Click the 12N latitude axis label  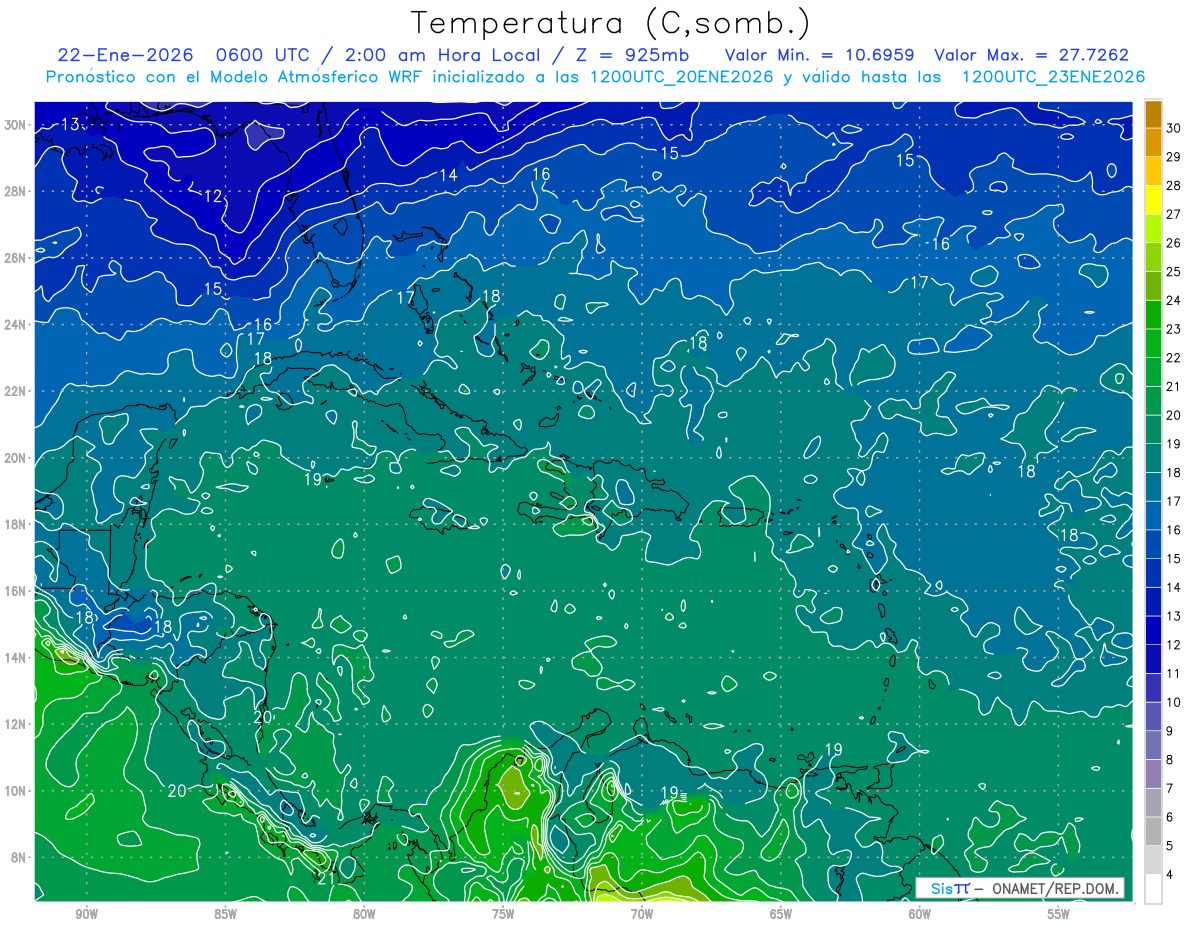tap(16, 724)
